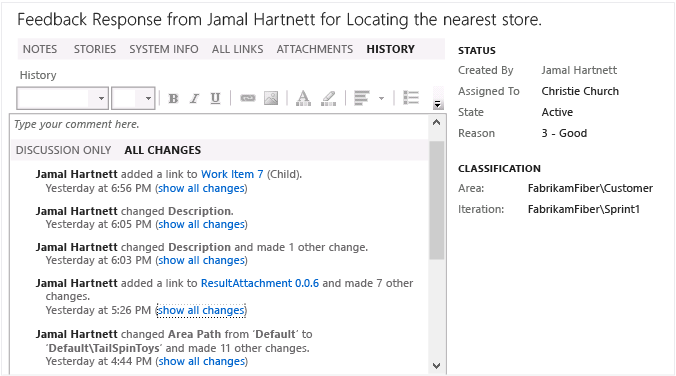Show all changes for 4:44 PM entry
The image size is (676, 376).
(x=202, y=361)
